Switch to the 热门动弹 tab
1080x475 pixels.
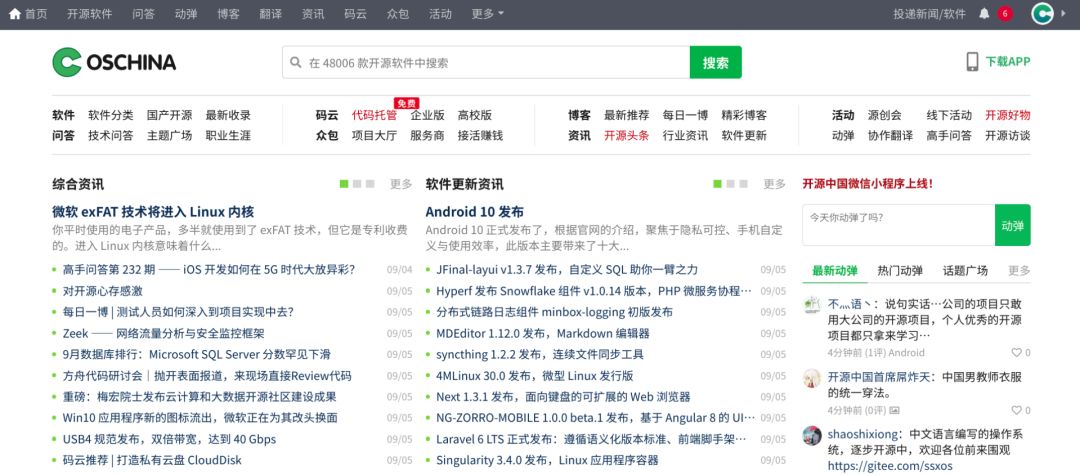click(900, 271)
